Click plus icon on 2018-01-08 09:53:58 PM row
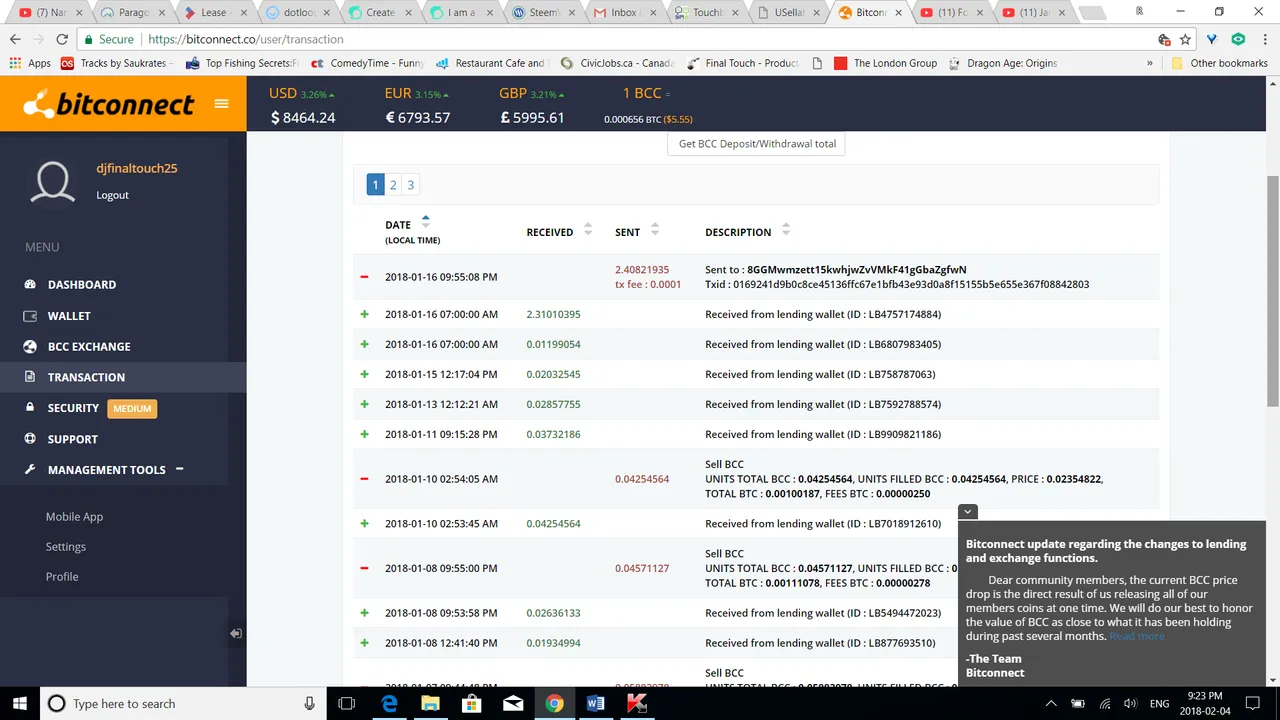 pos(364,613)
